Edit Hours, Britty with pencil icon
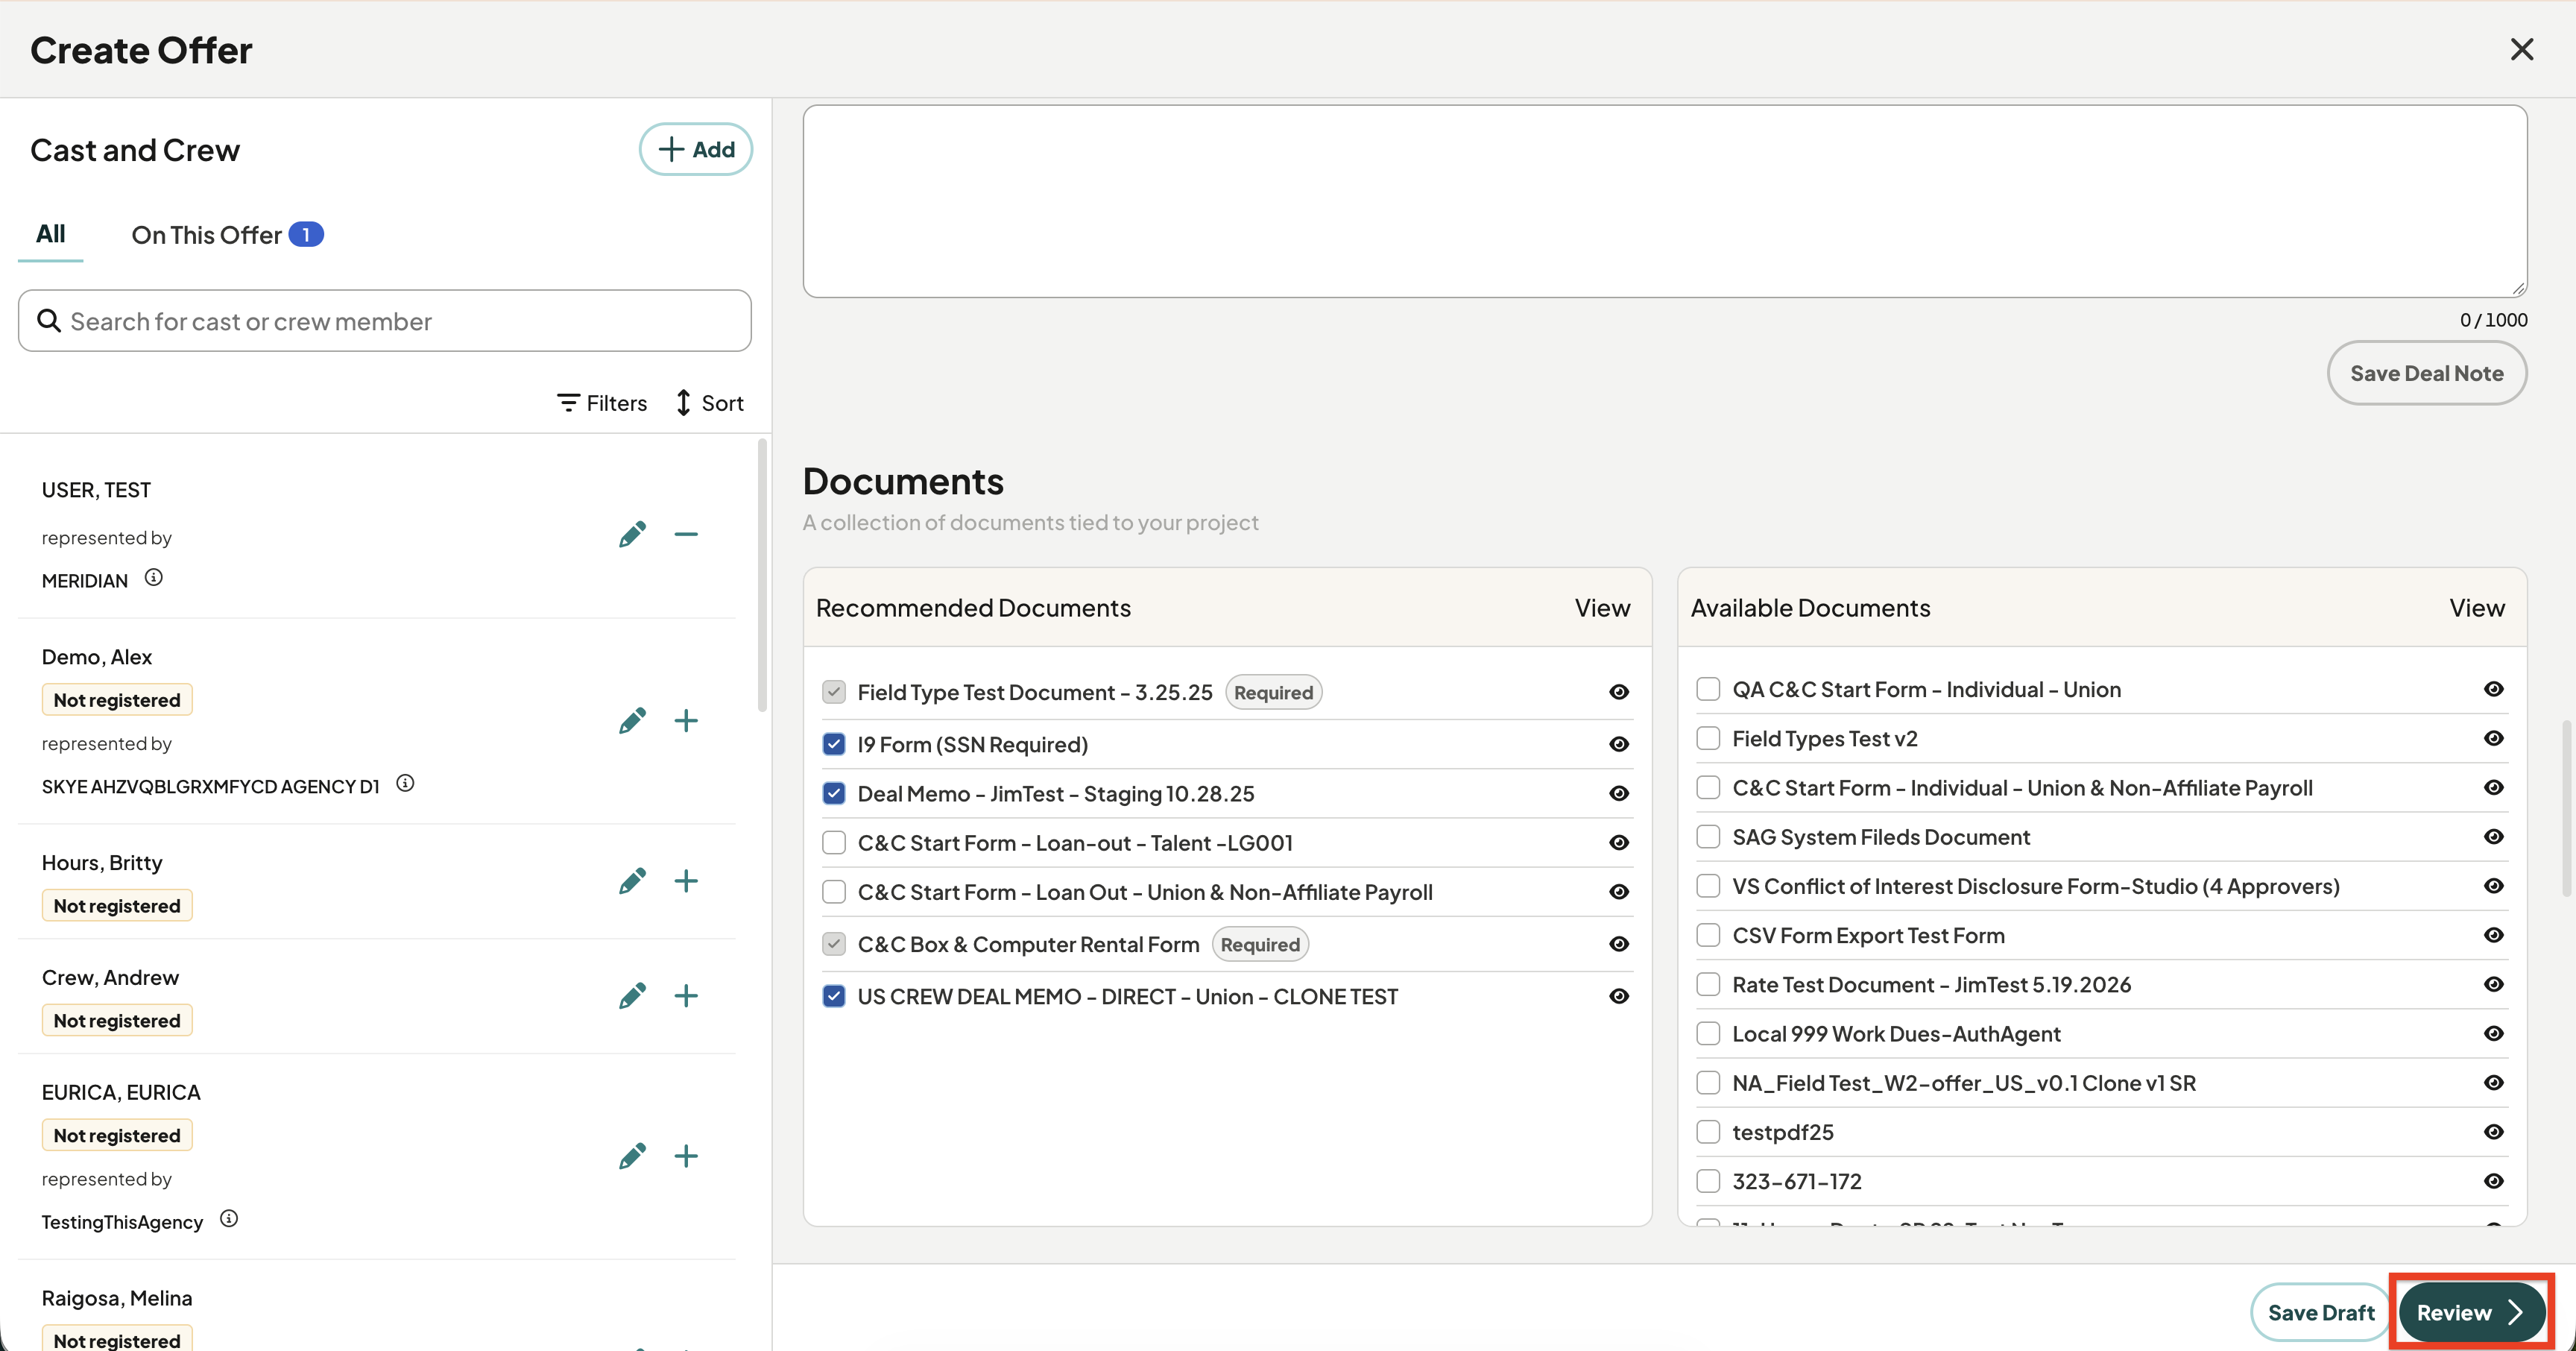This screenshot has width=2576, height=1351. click(632, 881)
